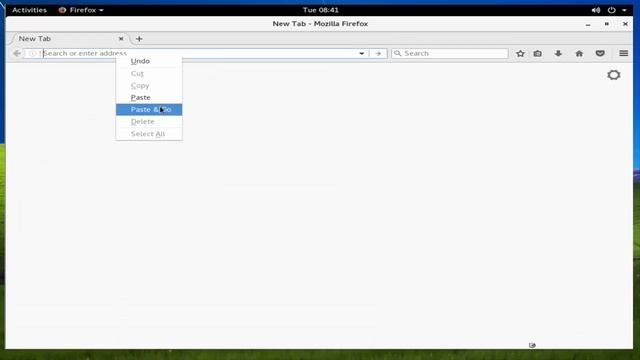Open GNOME Activities overview
The image size is (640, 360).
click(29, 10)
